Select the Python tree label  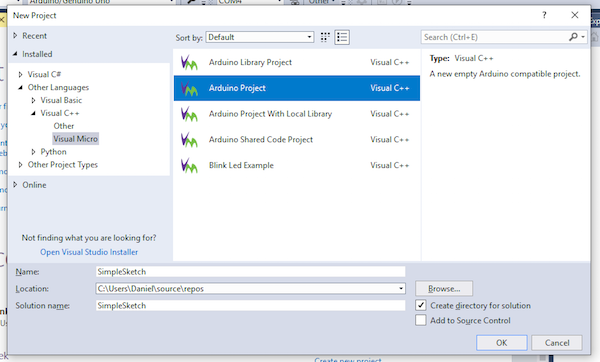(x=54, y=152)
